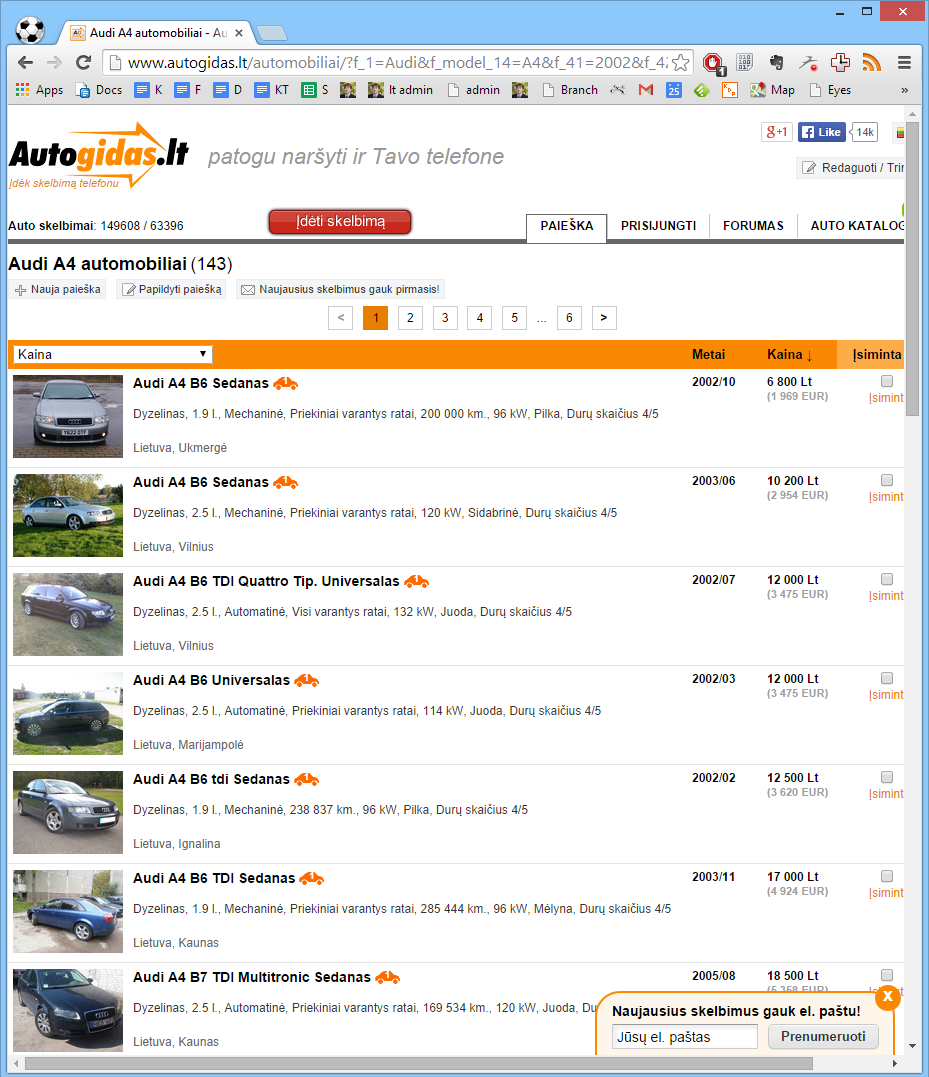Screen dimensions: 929x1077
Task: Open Apps bookmark shortcut
Action: (39, 90)
